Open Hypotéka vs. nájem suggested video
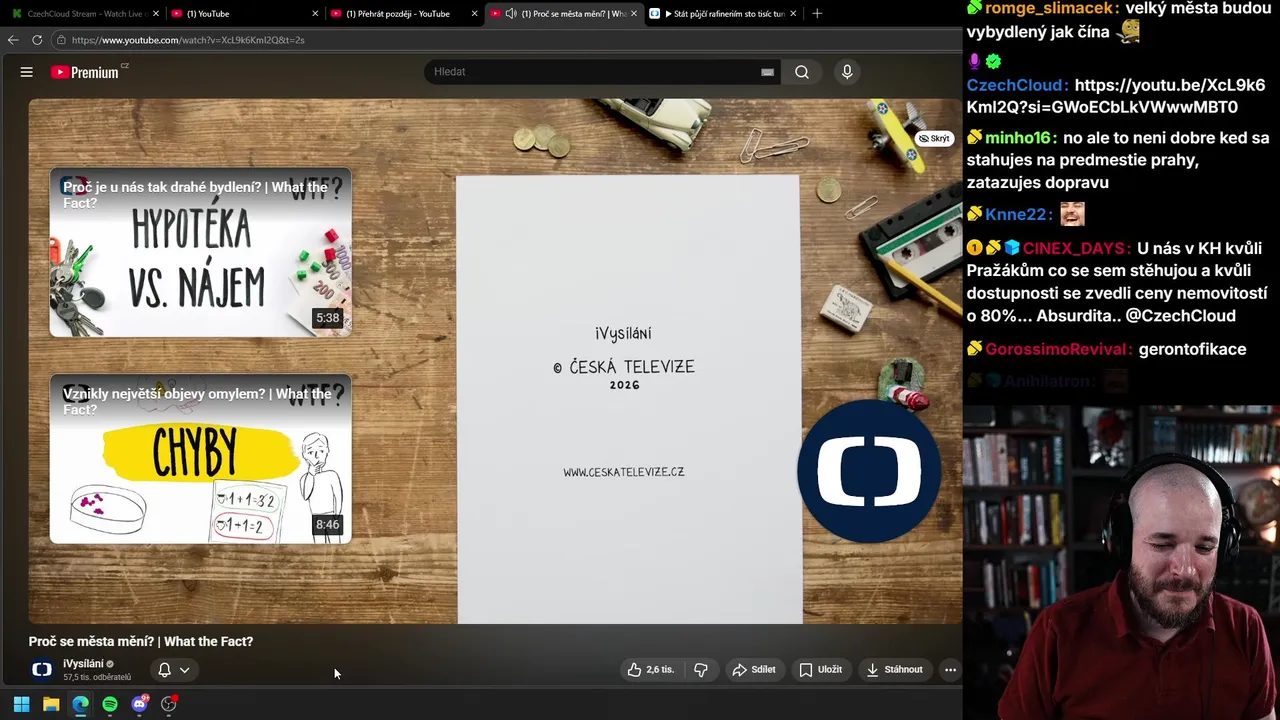Screen dimensions: 1280x720 200,253
